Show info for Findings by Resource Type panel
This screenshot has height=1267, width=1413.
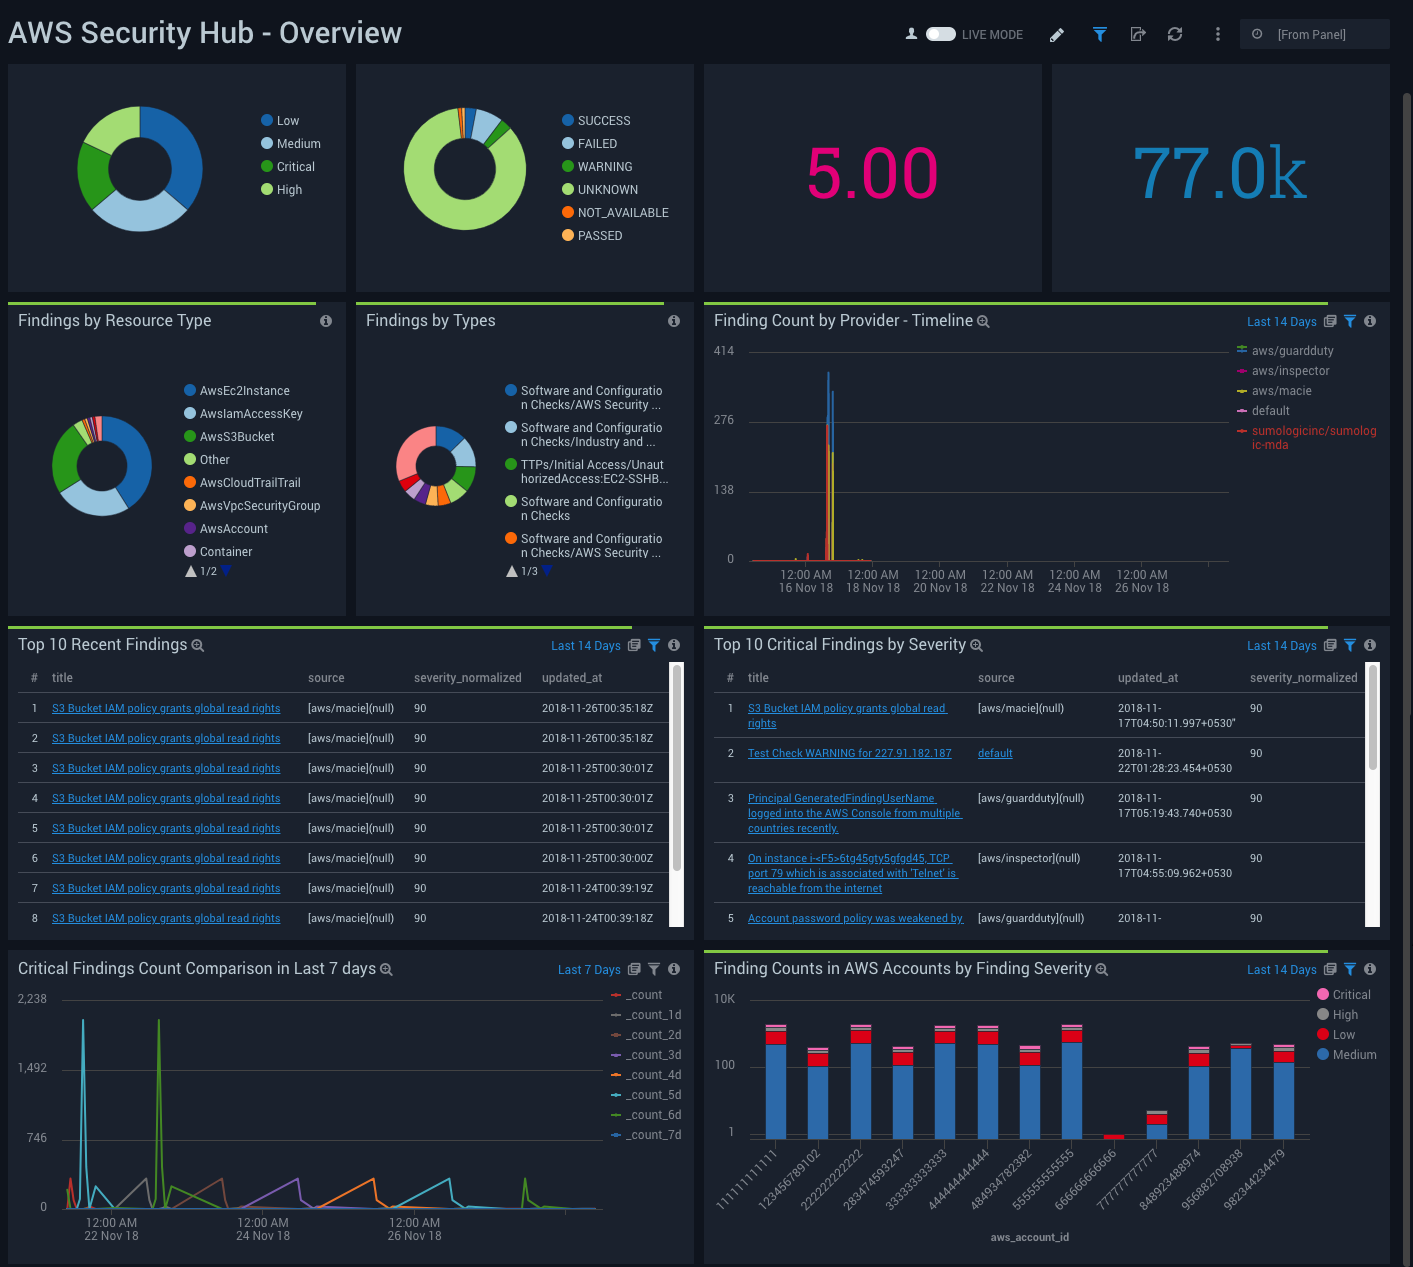[325, 321]
